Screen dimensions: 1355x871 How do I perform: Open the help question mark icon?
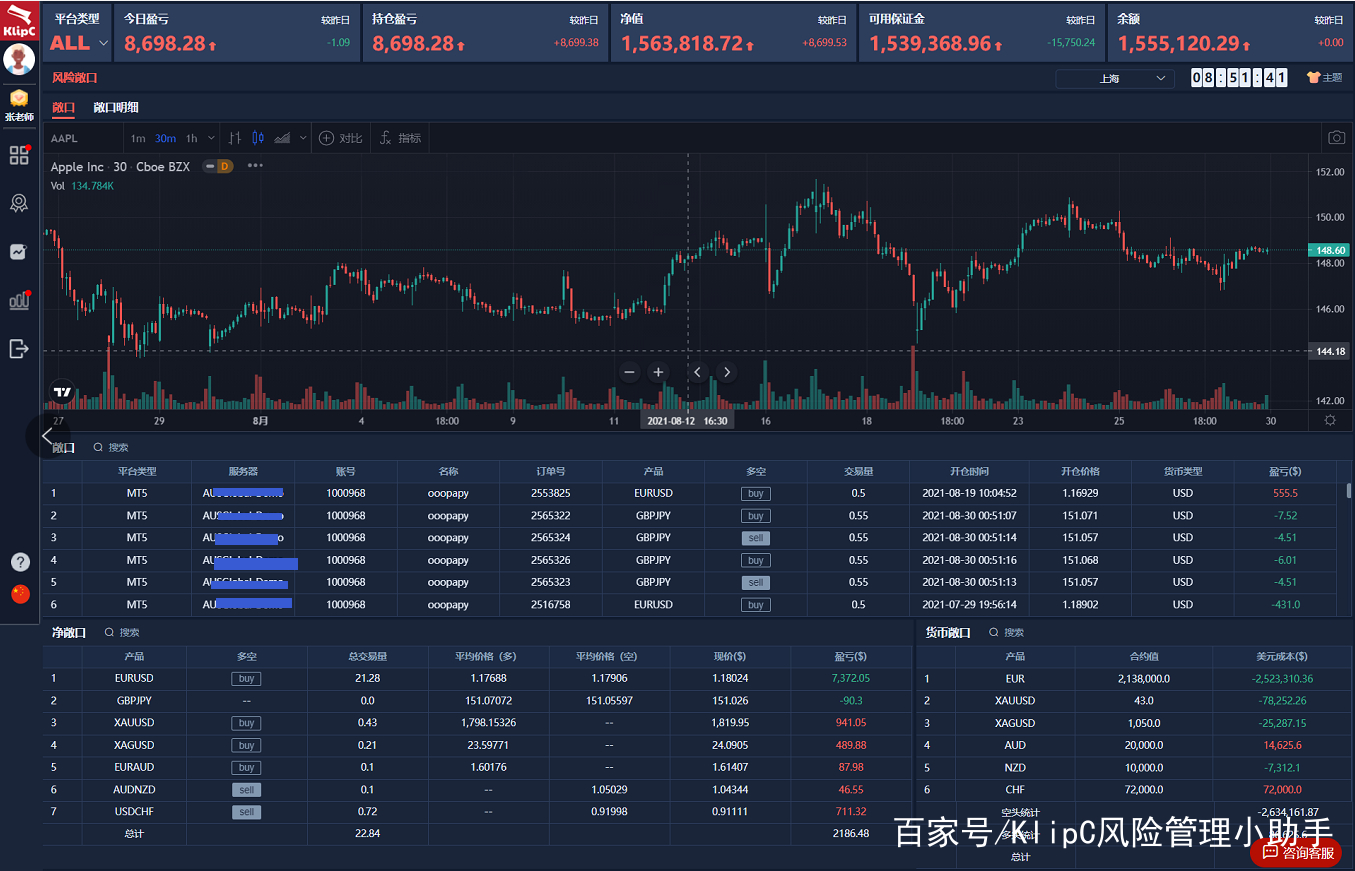coord(20,562)
